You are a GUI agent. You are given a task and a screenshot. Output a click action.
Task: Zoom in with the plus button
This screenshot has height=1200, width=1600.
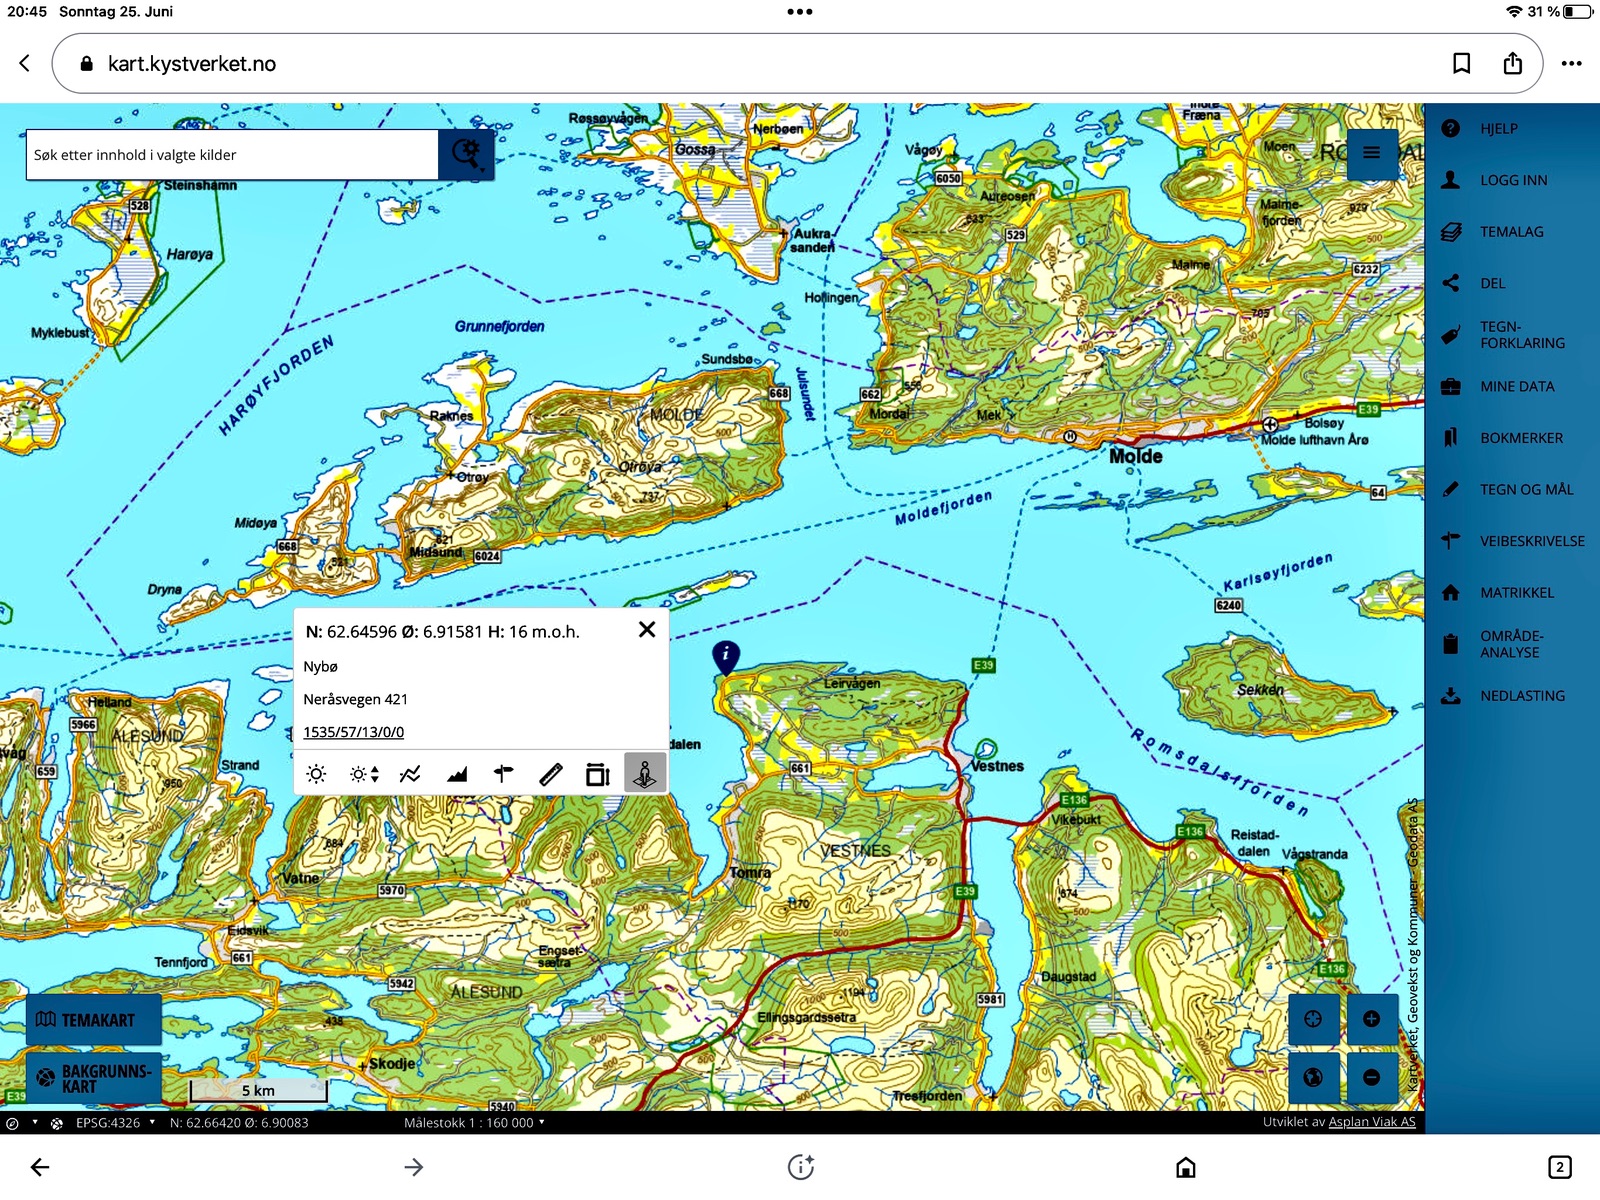point(1371,1019)
